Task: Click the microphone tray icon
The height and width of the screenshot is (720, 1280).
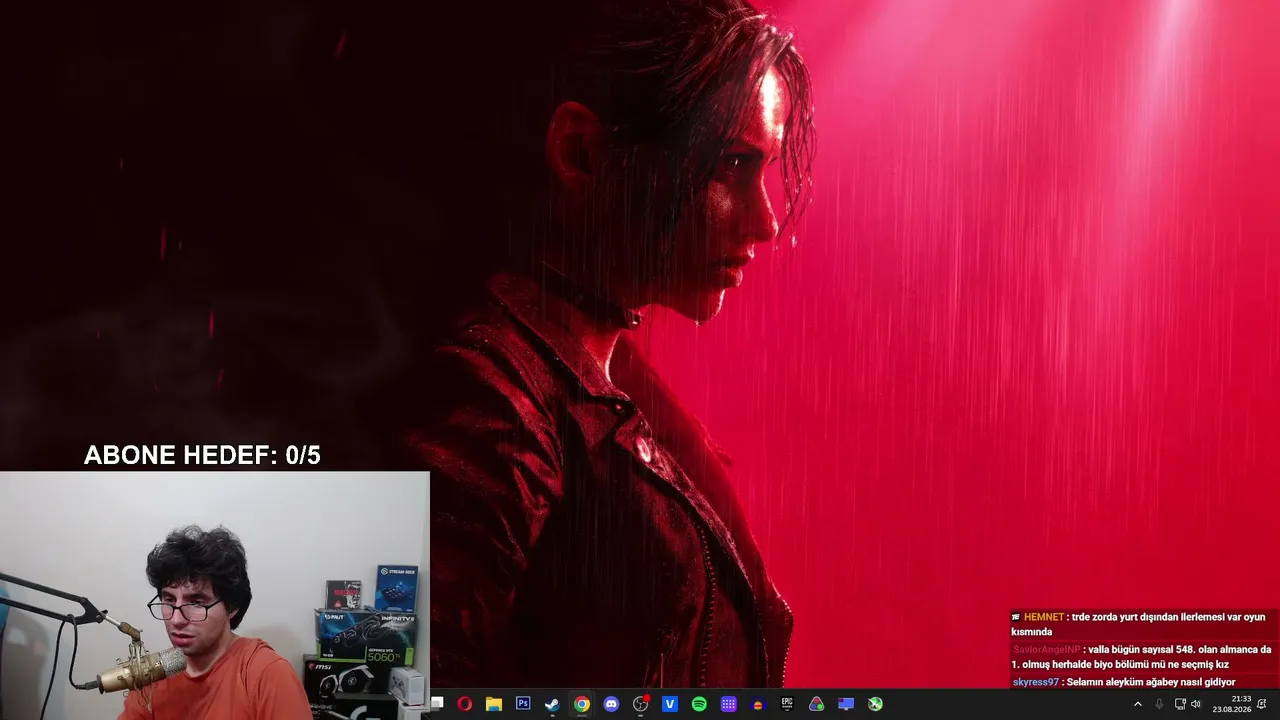Action: coord(1159,704)
